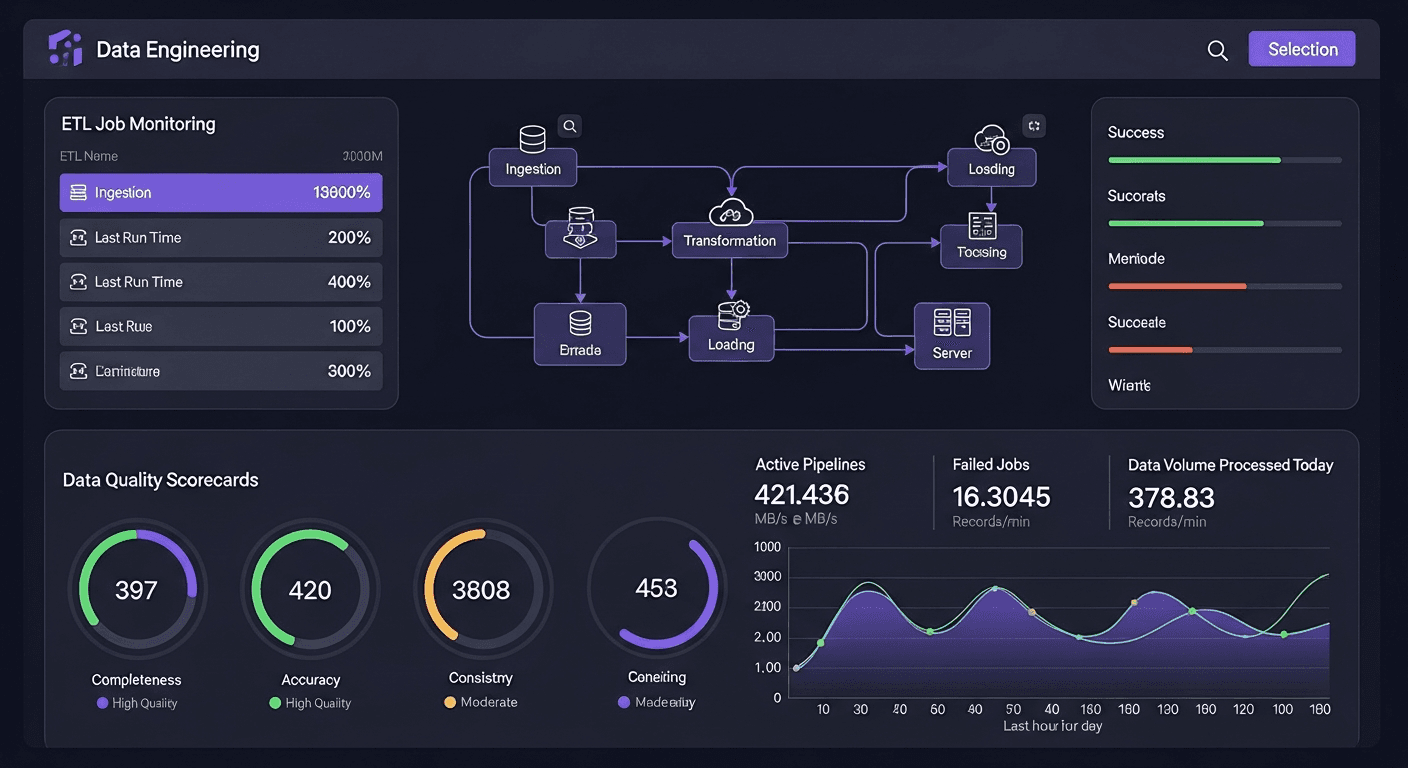Click the Data Engineering logo icon

63,48
